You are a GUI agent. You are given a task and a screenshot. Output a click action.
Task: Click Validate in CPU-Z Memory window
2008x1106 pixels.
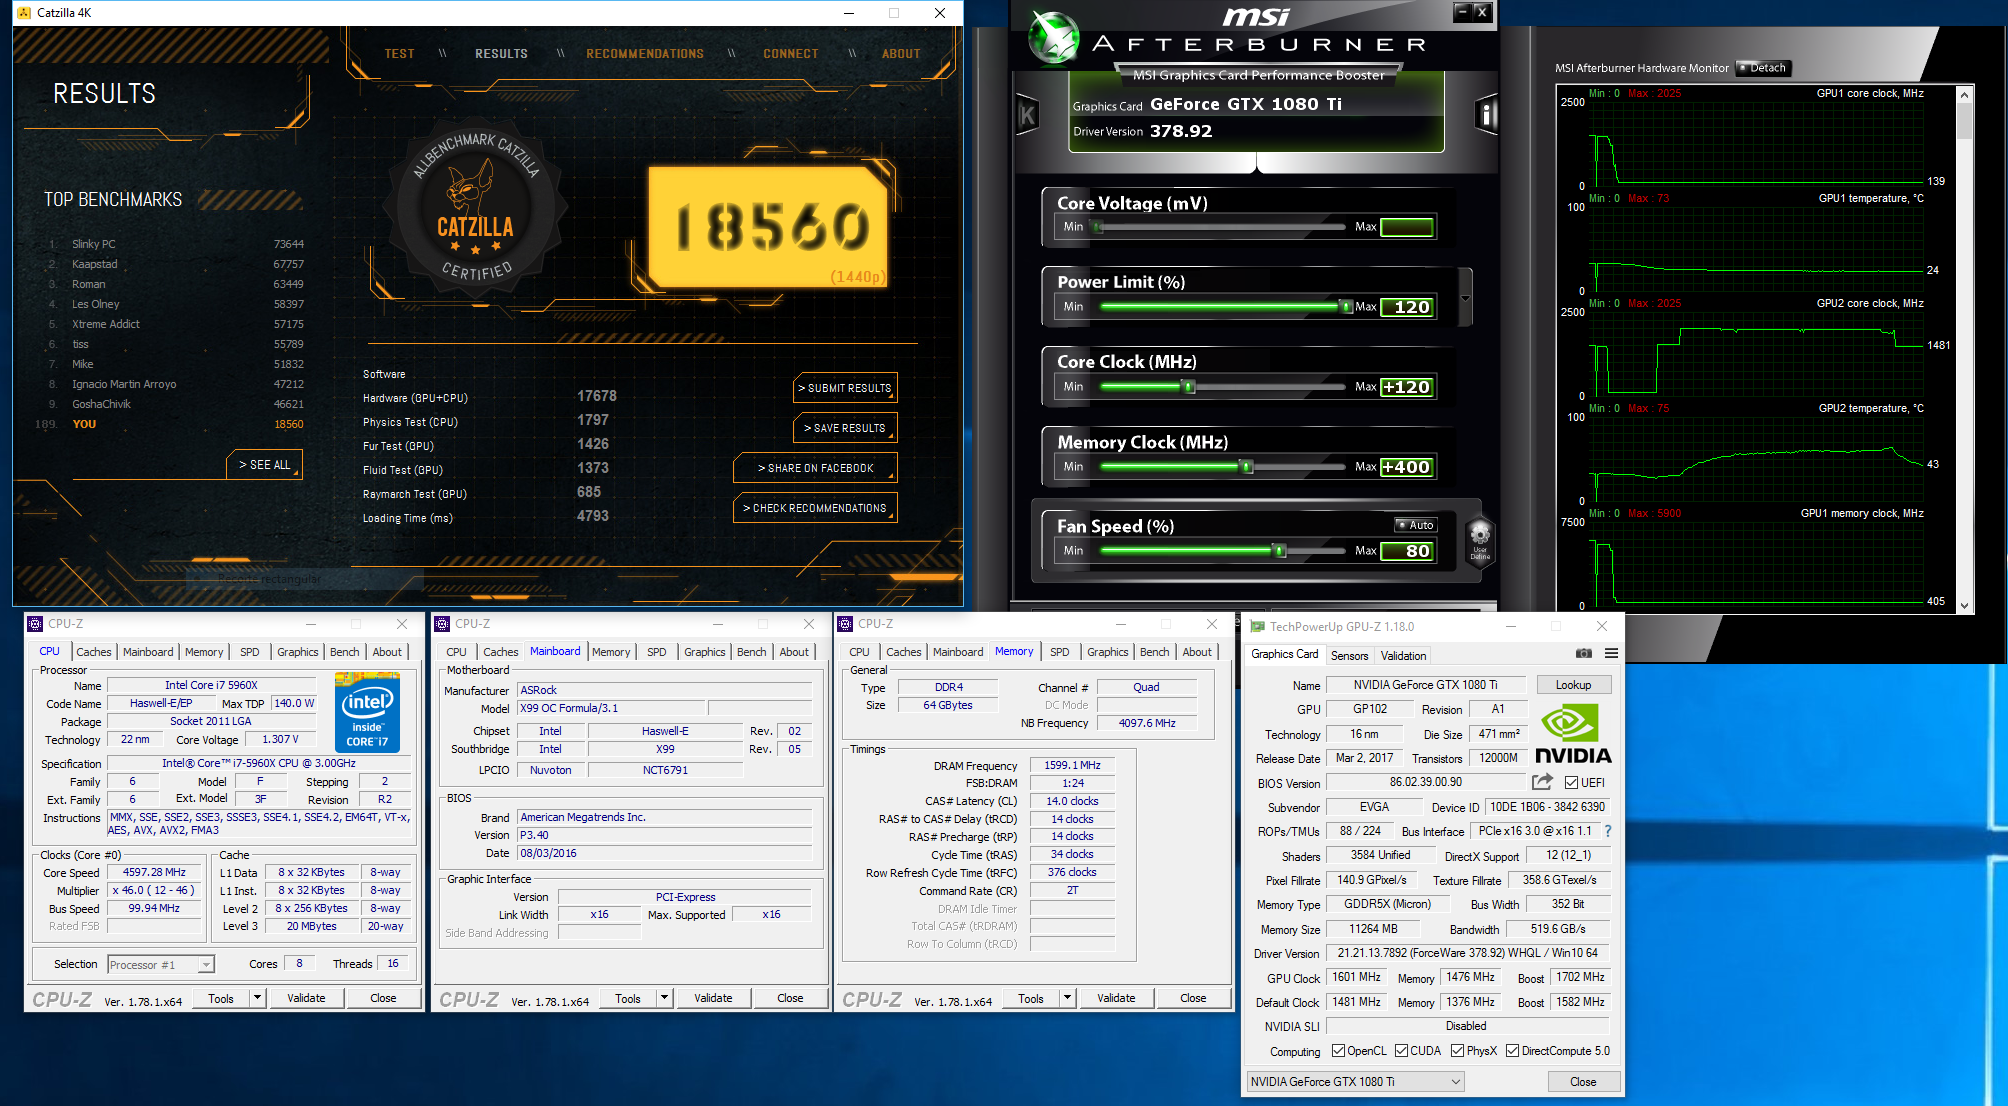coord(1116,998)
